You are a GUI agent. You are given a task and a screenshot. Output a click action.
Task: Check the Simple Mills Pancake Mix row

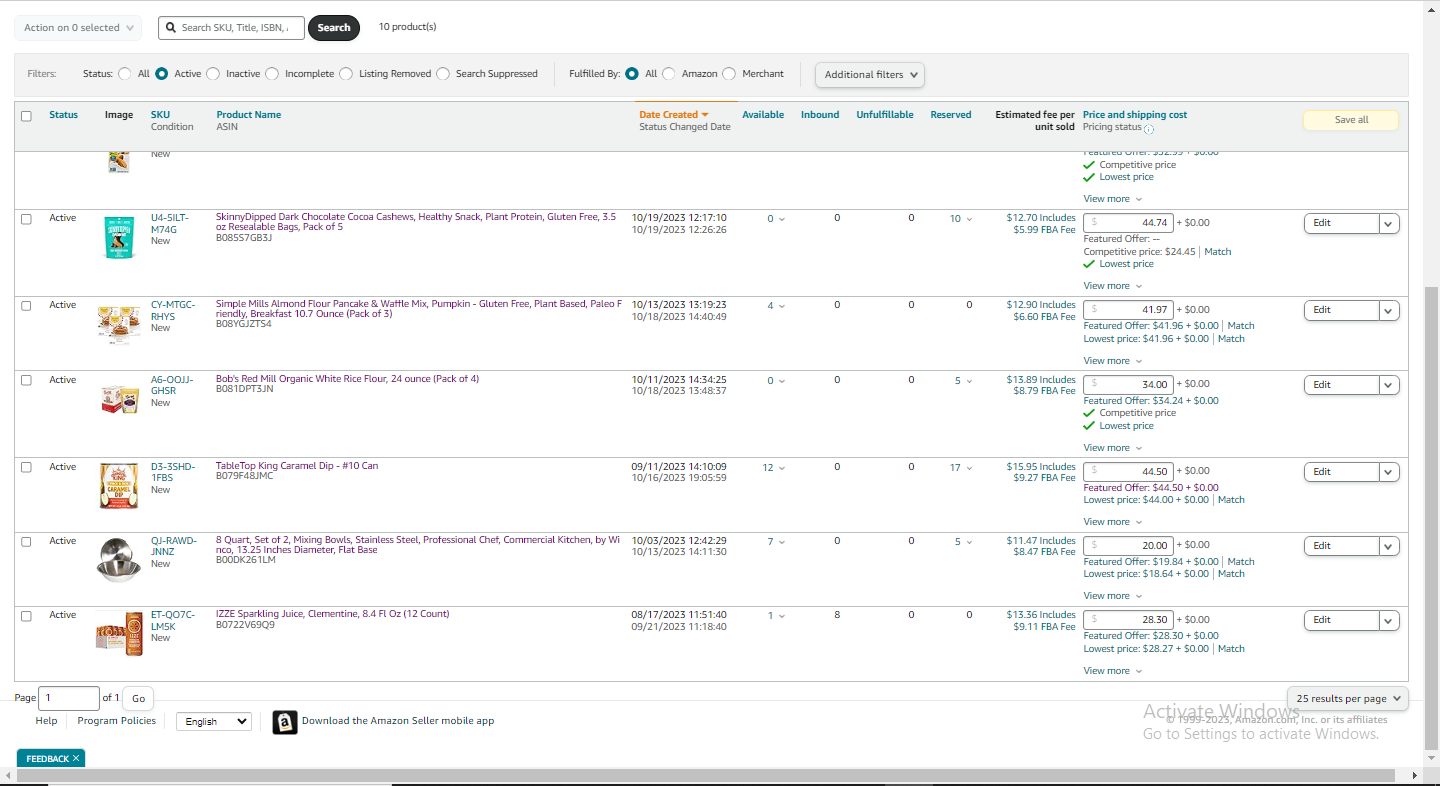pos(26,306)
